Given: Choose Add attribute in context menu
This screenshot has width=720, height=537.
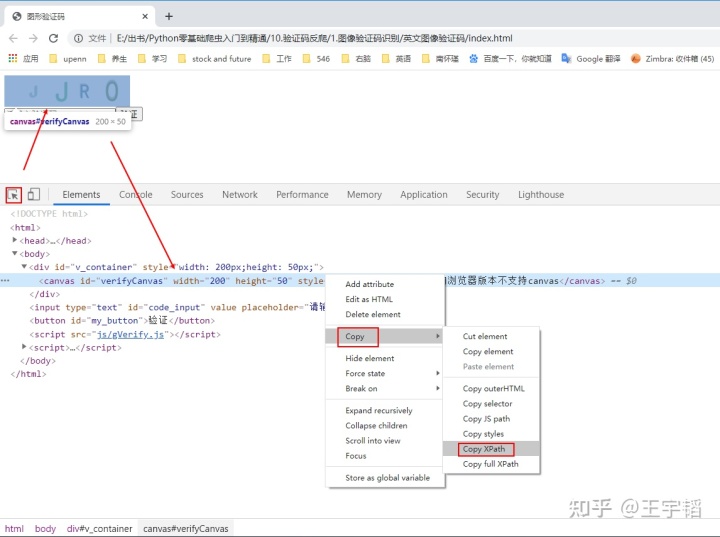Looking at the screenshot, I should pos(369,284).
